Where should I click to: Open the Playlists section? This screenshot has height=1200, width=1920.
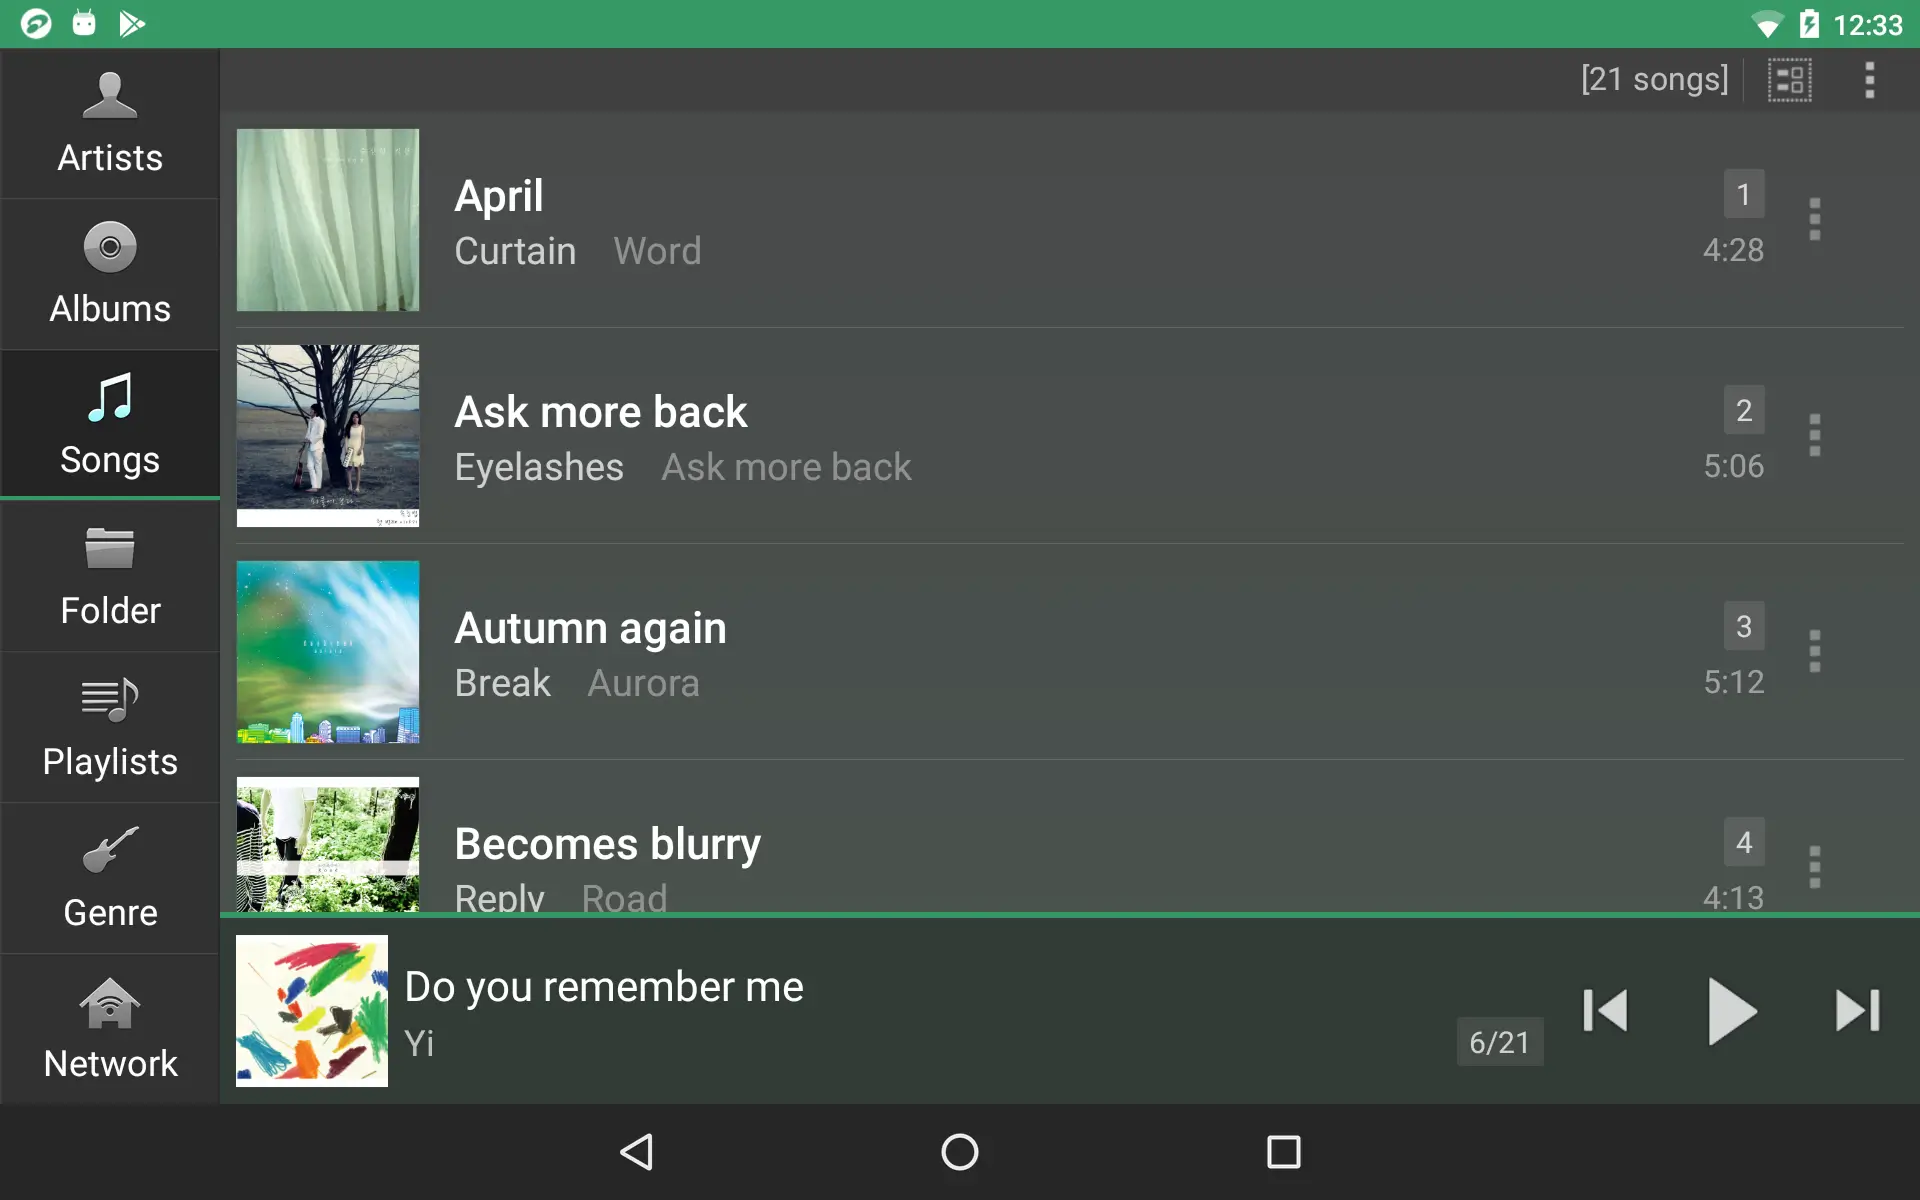(110, 728)
